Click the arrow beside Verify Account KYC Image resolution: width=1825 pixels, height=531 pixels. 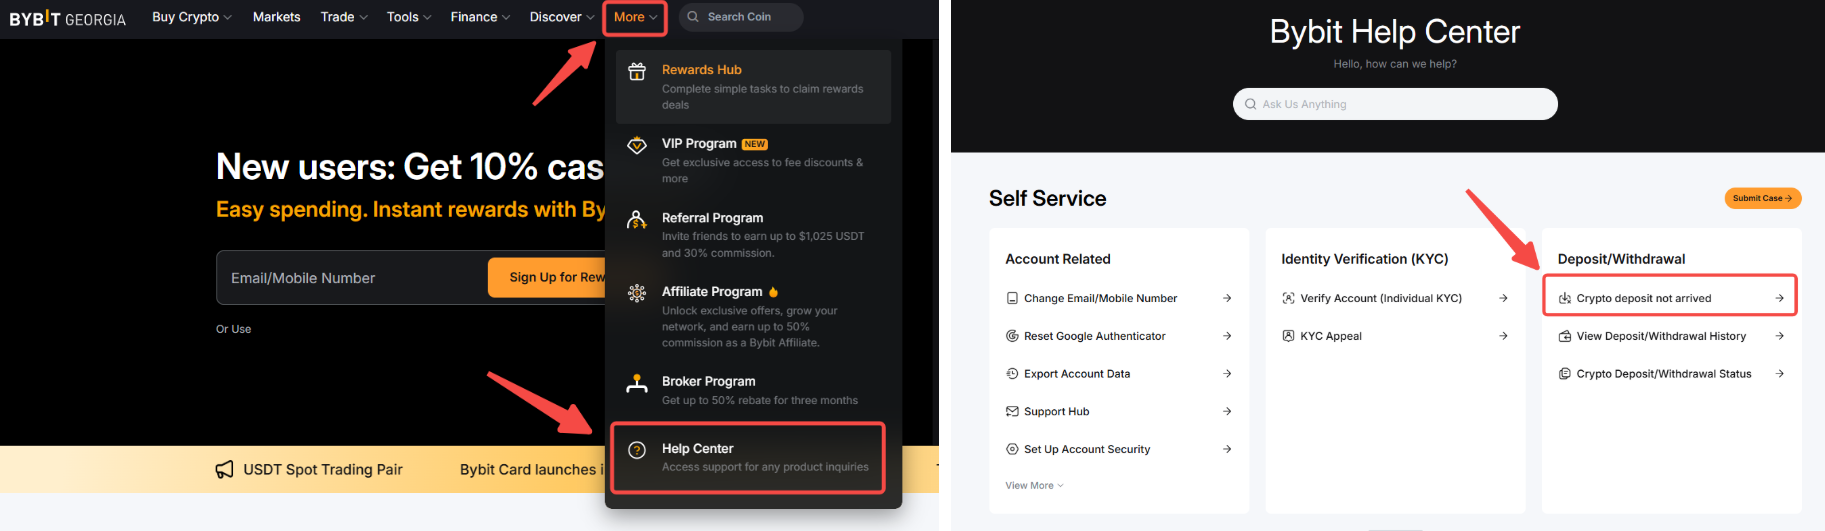point(1503,298)
